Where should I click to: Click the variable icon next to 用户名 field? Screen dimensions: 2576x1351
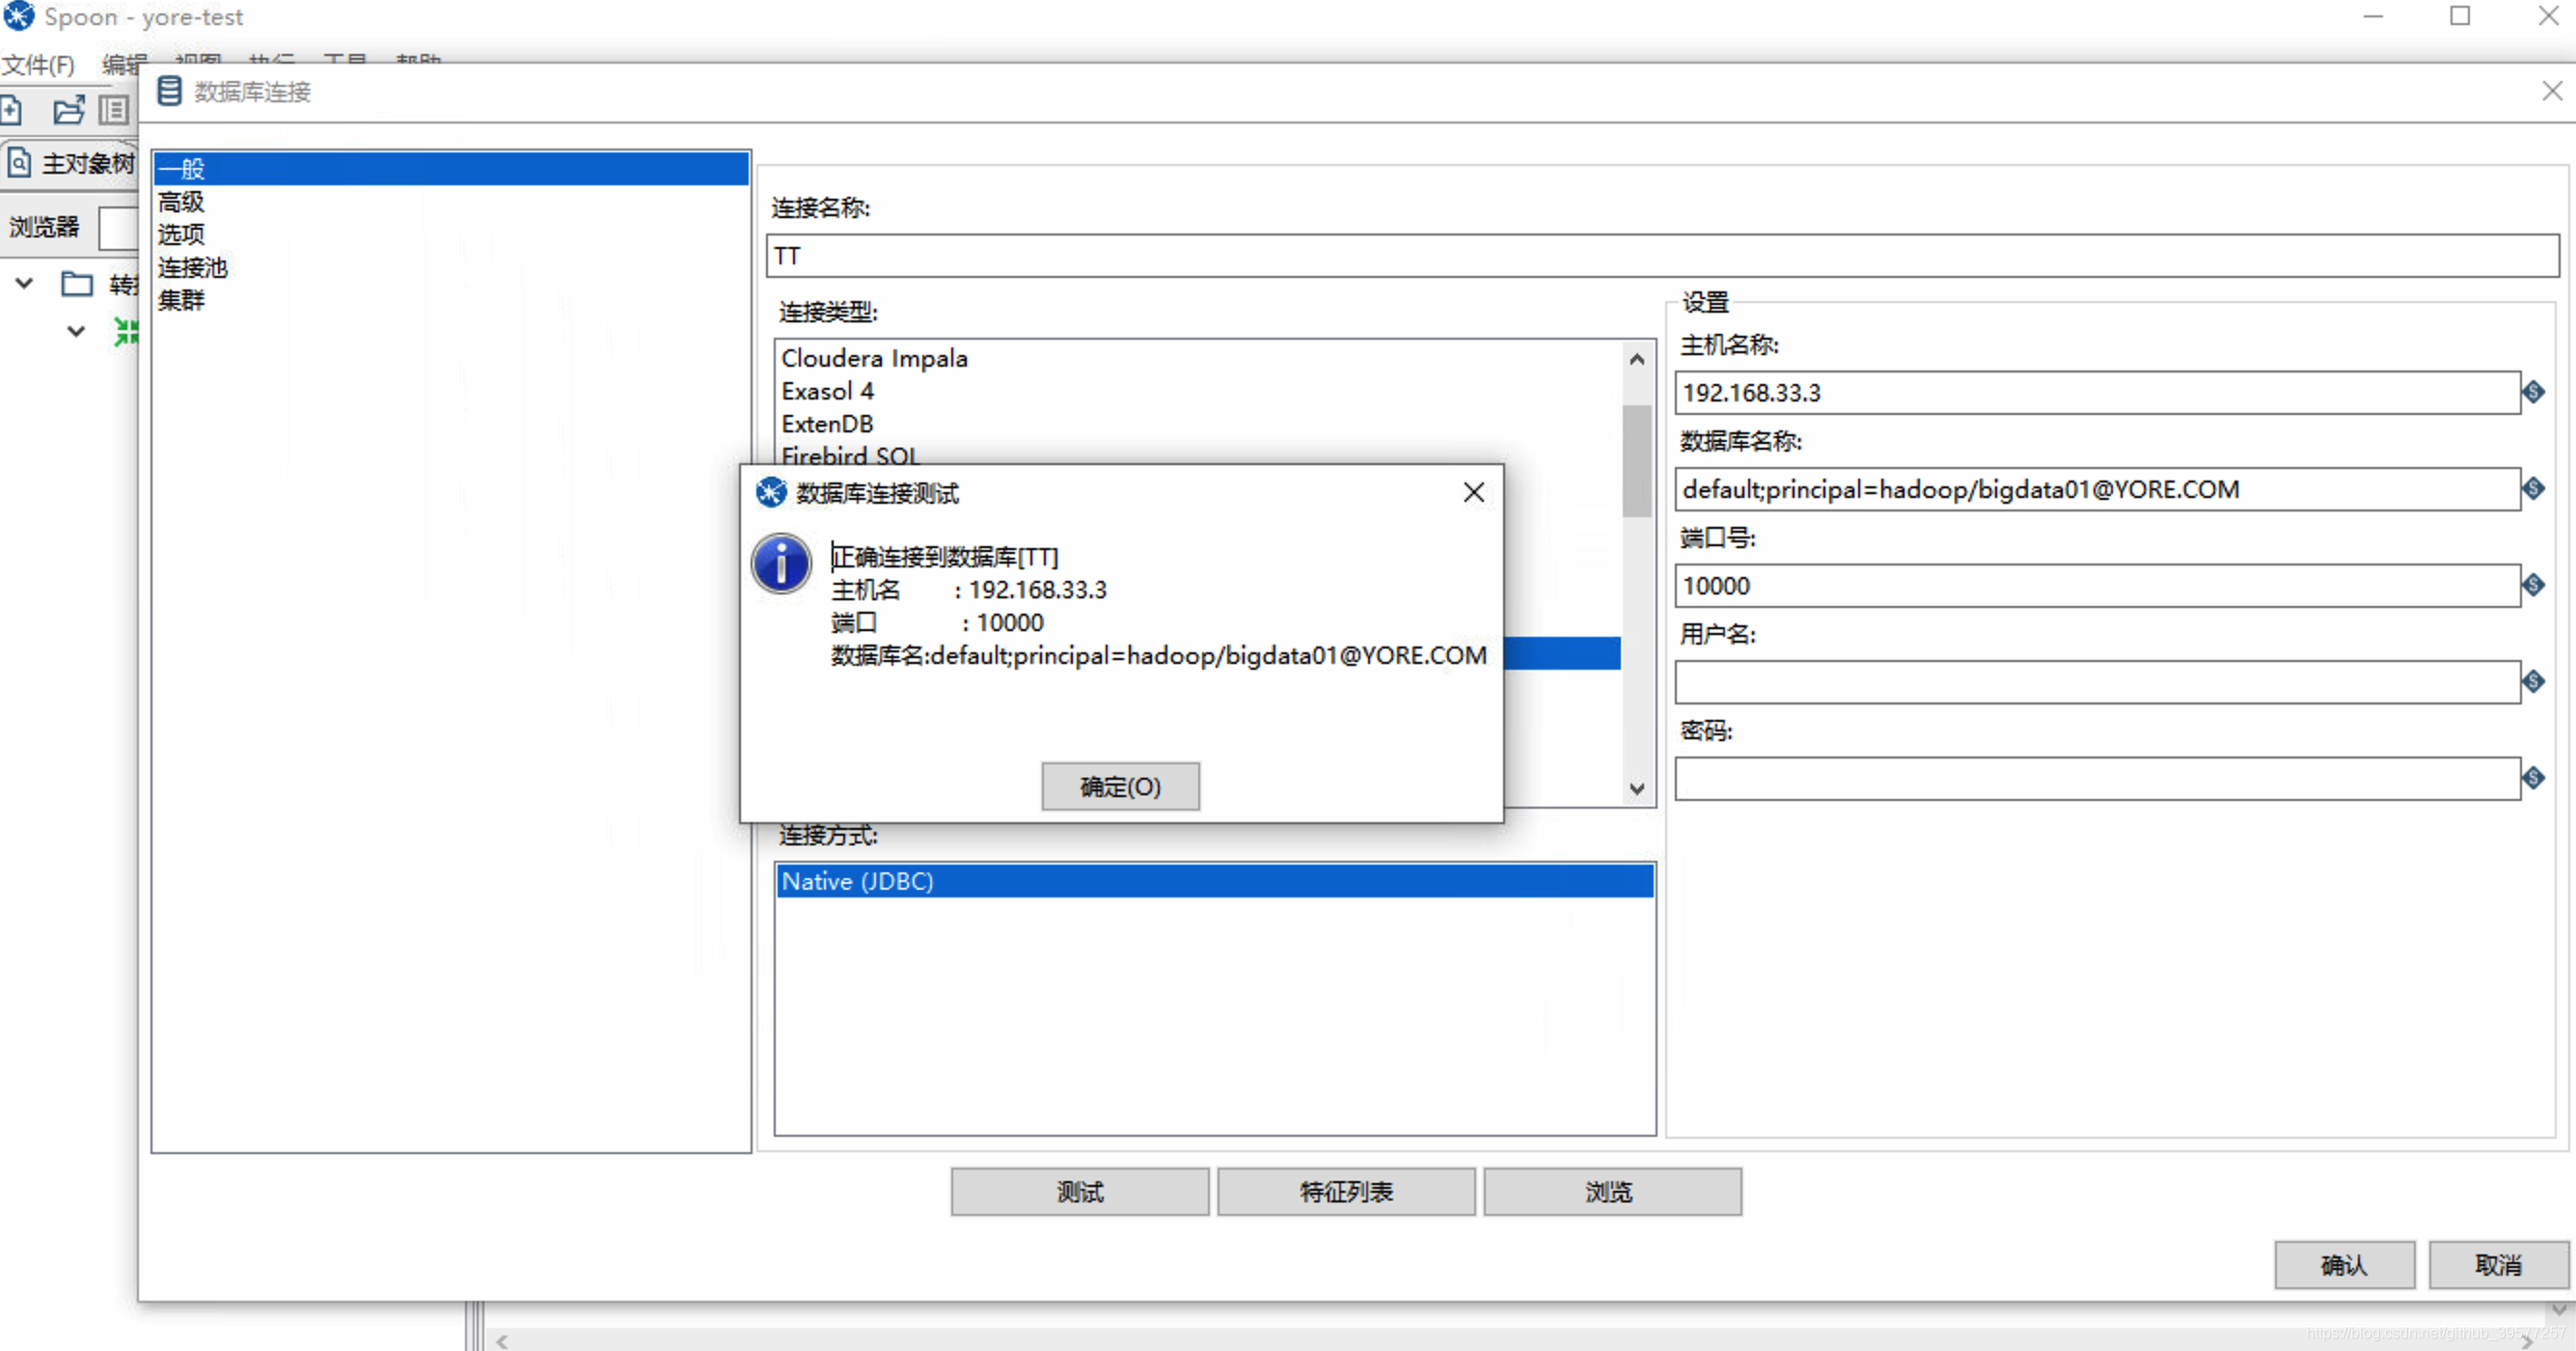tap(2534, 681)
